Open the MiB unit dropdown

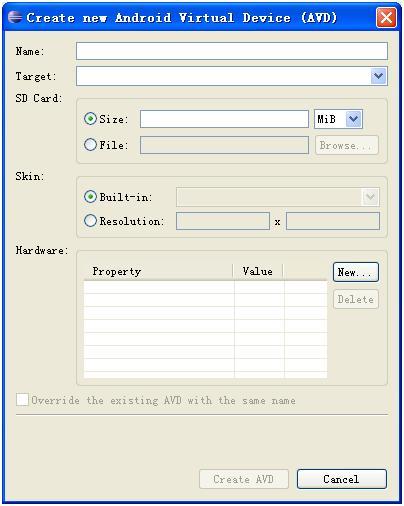tap(353, 119)
